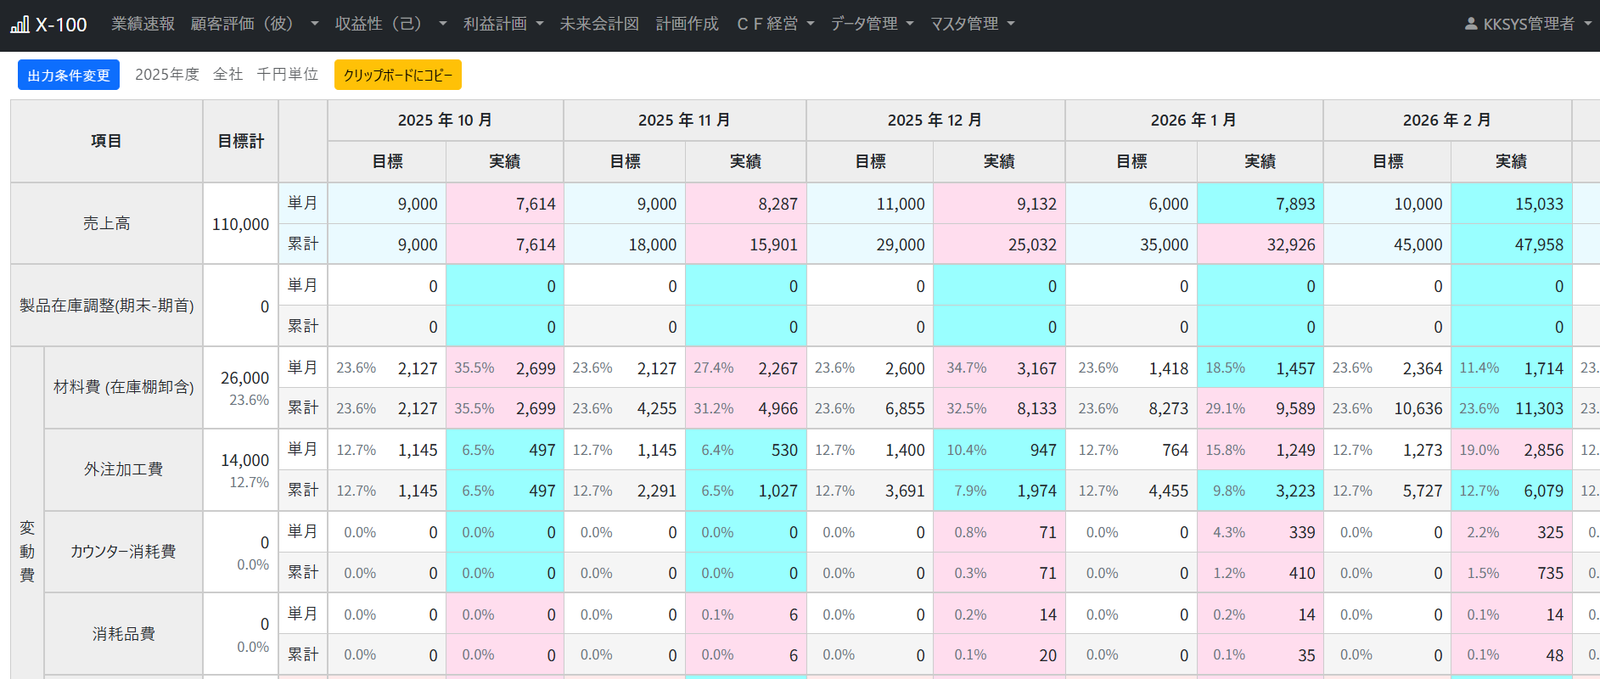Select the 2025 年 10 月 column header
Viewport: 1600px width, 679px height.
[x=445, y=120]
